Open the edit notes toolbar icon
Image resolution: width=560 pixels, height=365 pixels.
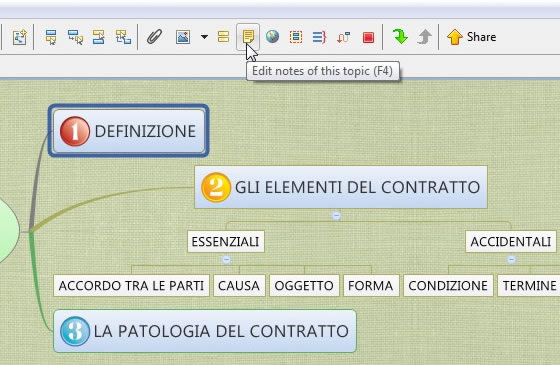[248, 37]
